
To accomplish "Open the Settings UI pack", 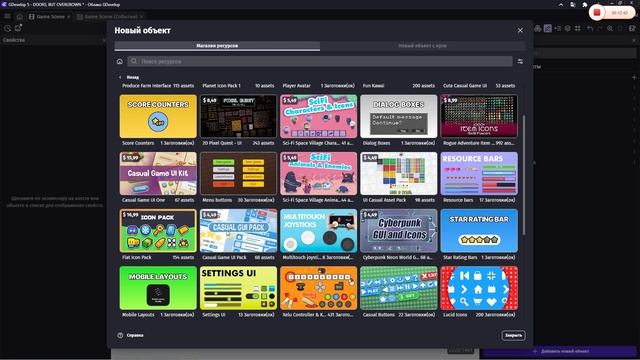I will tap(238, 288).
